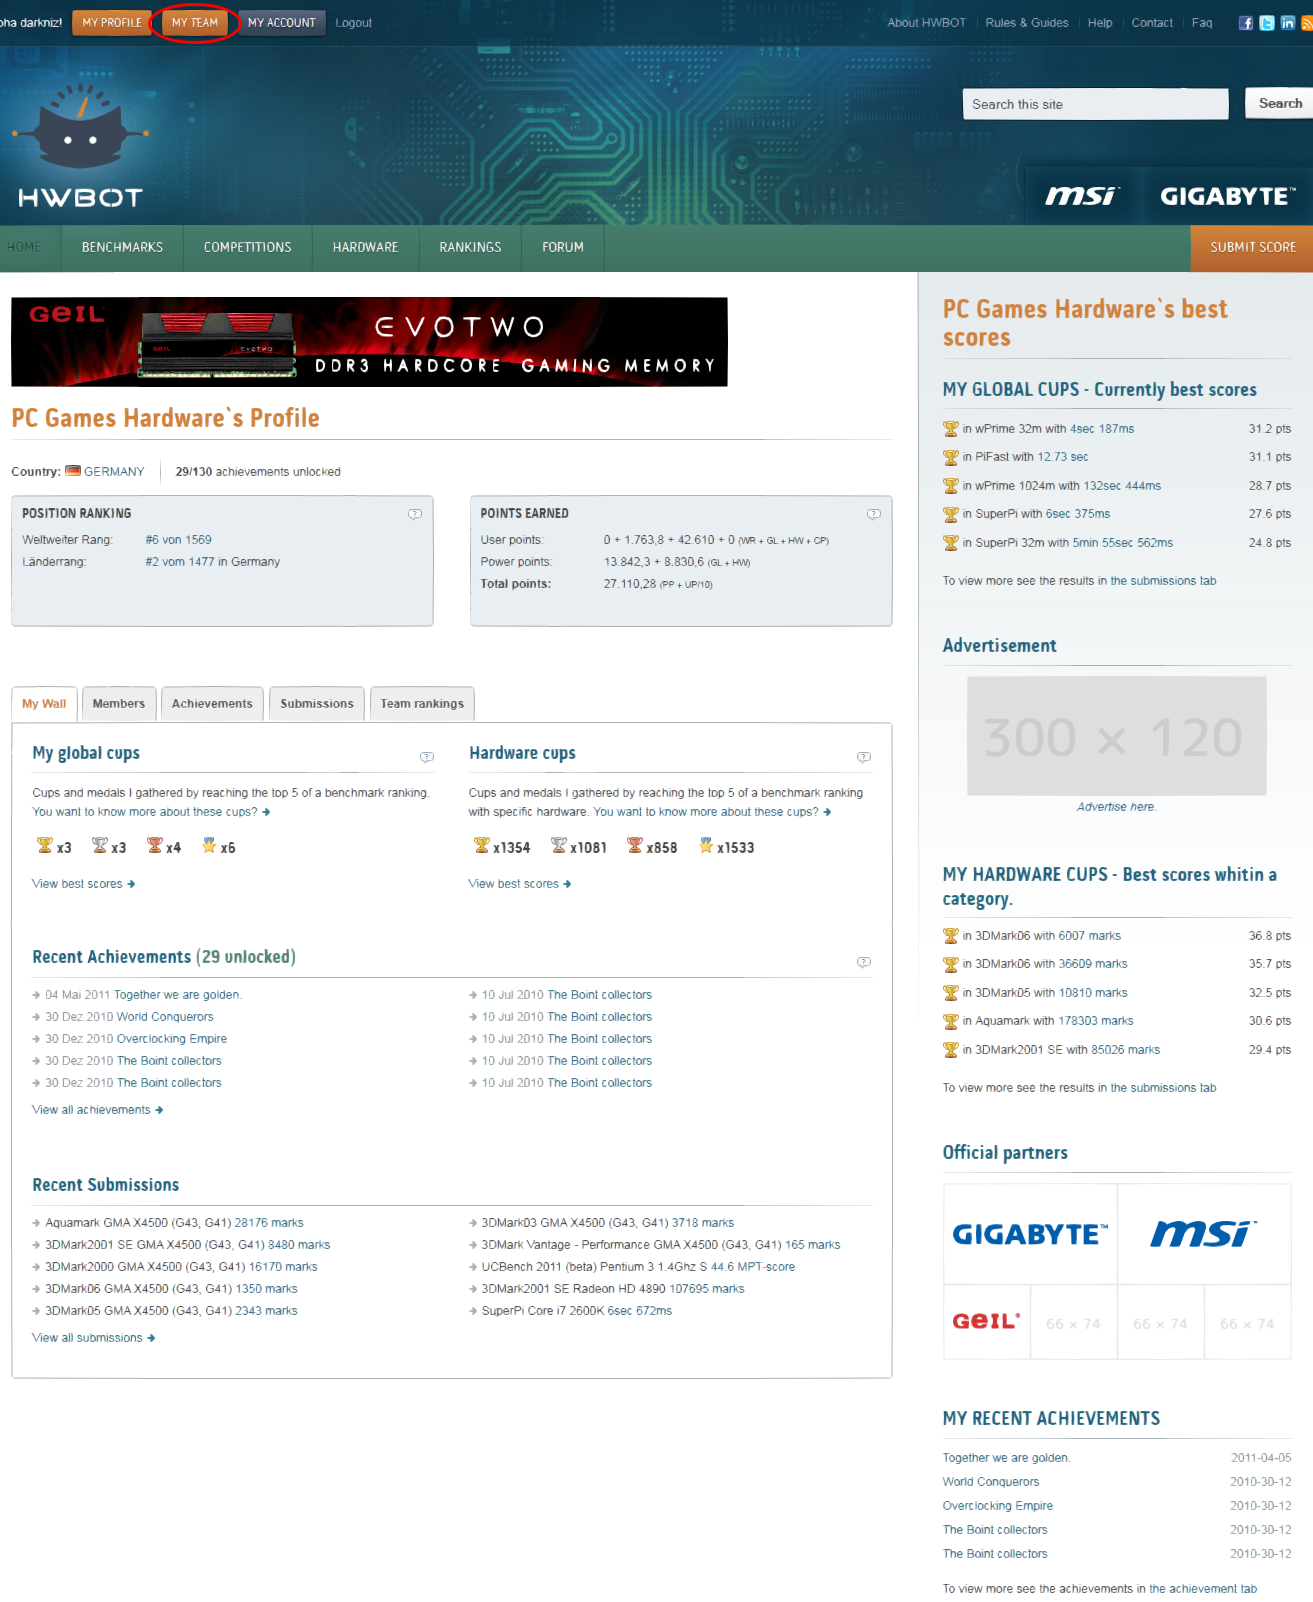Open world rank #6 von 1569 link
Viewport: 1313px width, 1602px height.
(x=178, y=540)
